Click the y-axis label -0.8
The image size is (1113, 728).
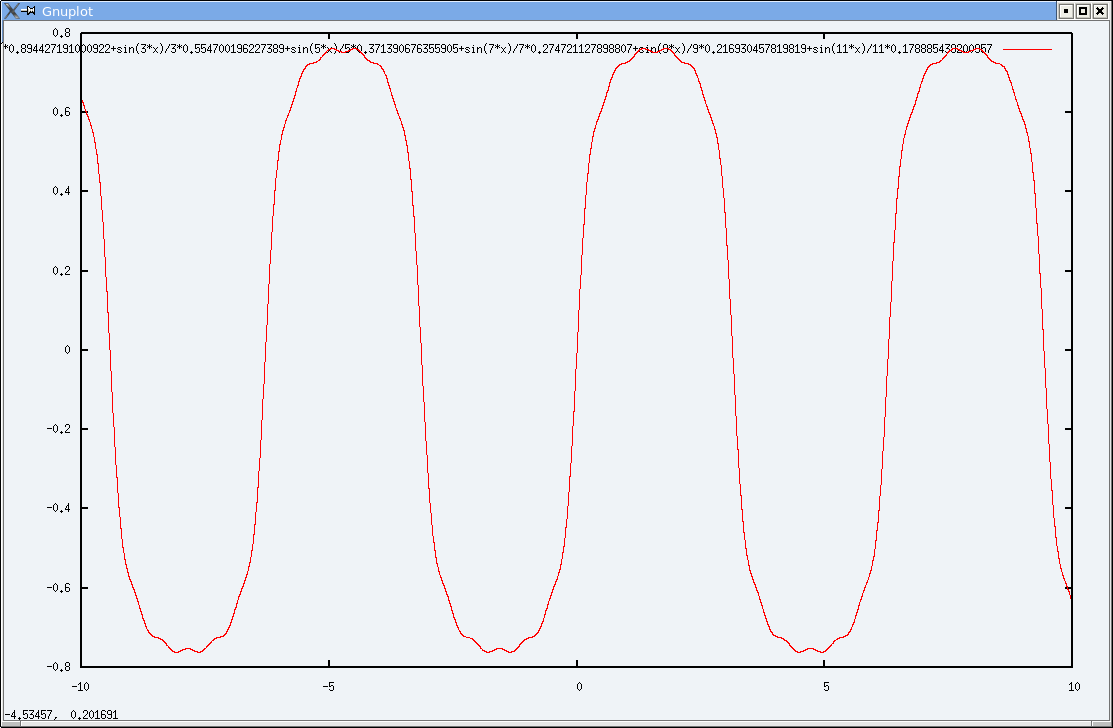59,667
